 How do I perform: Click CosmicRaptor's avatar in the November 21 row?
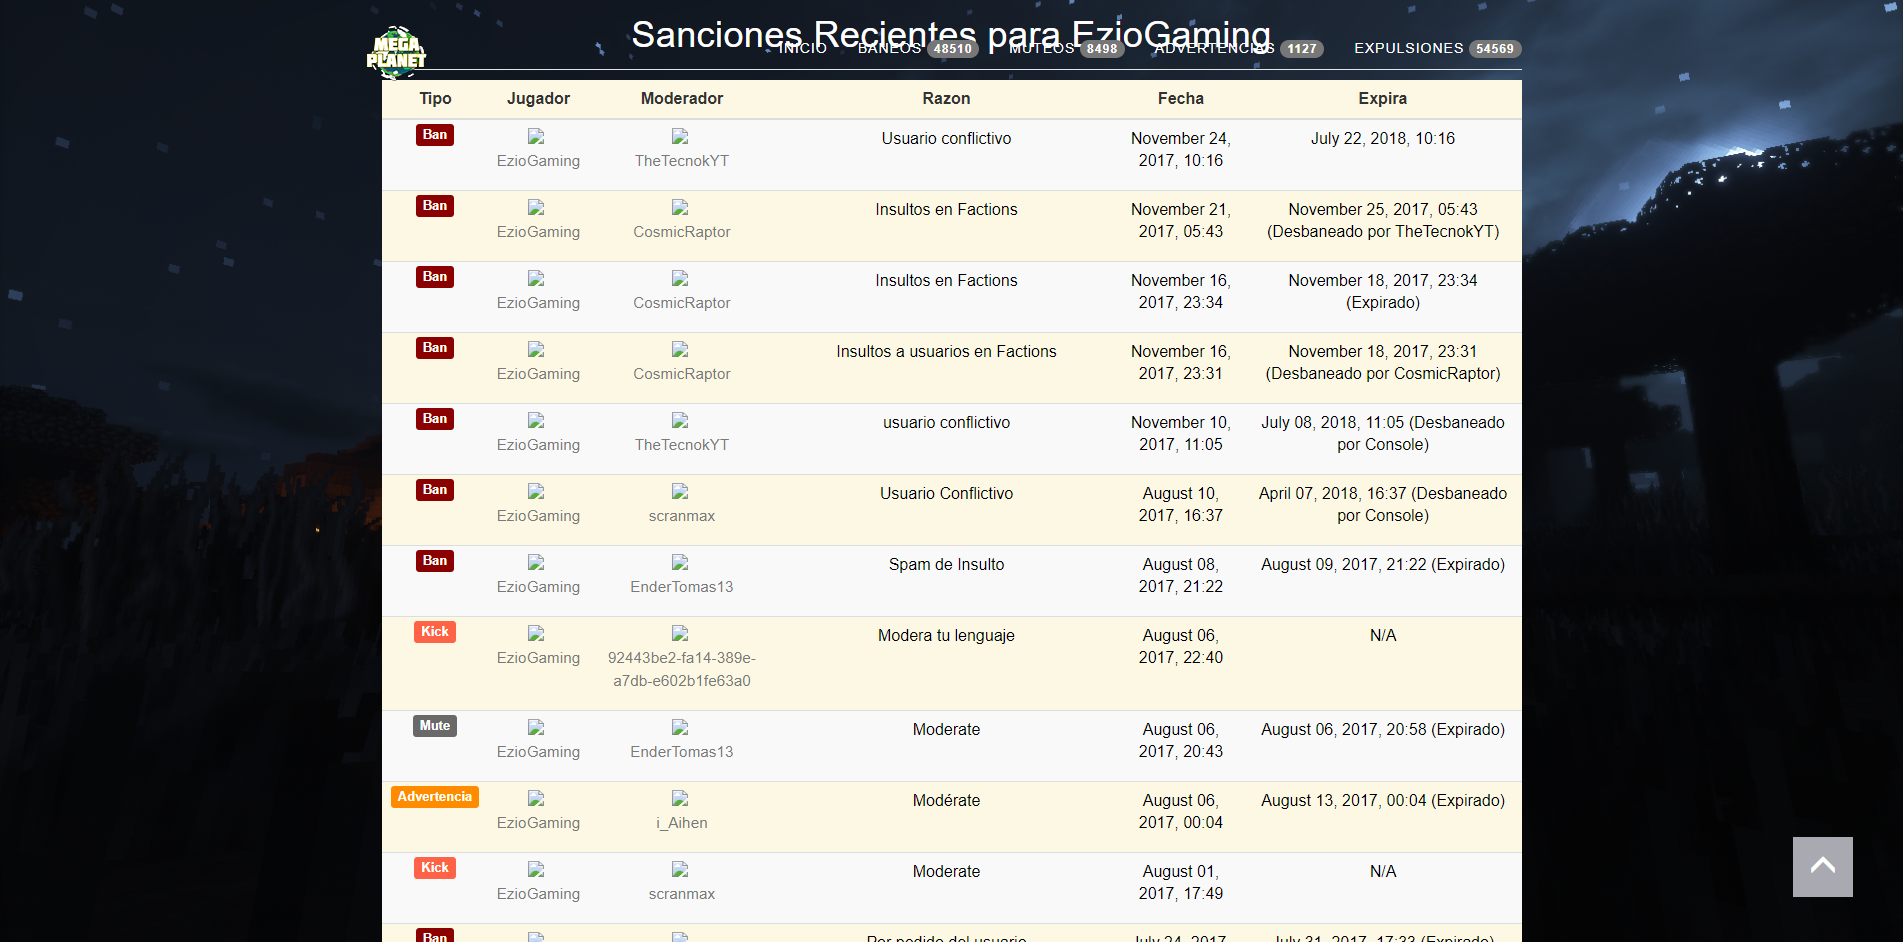(680, 207)
